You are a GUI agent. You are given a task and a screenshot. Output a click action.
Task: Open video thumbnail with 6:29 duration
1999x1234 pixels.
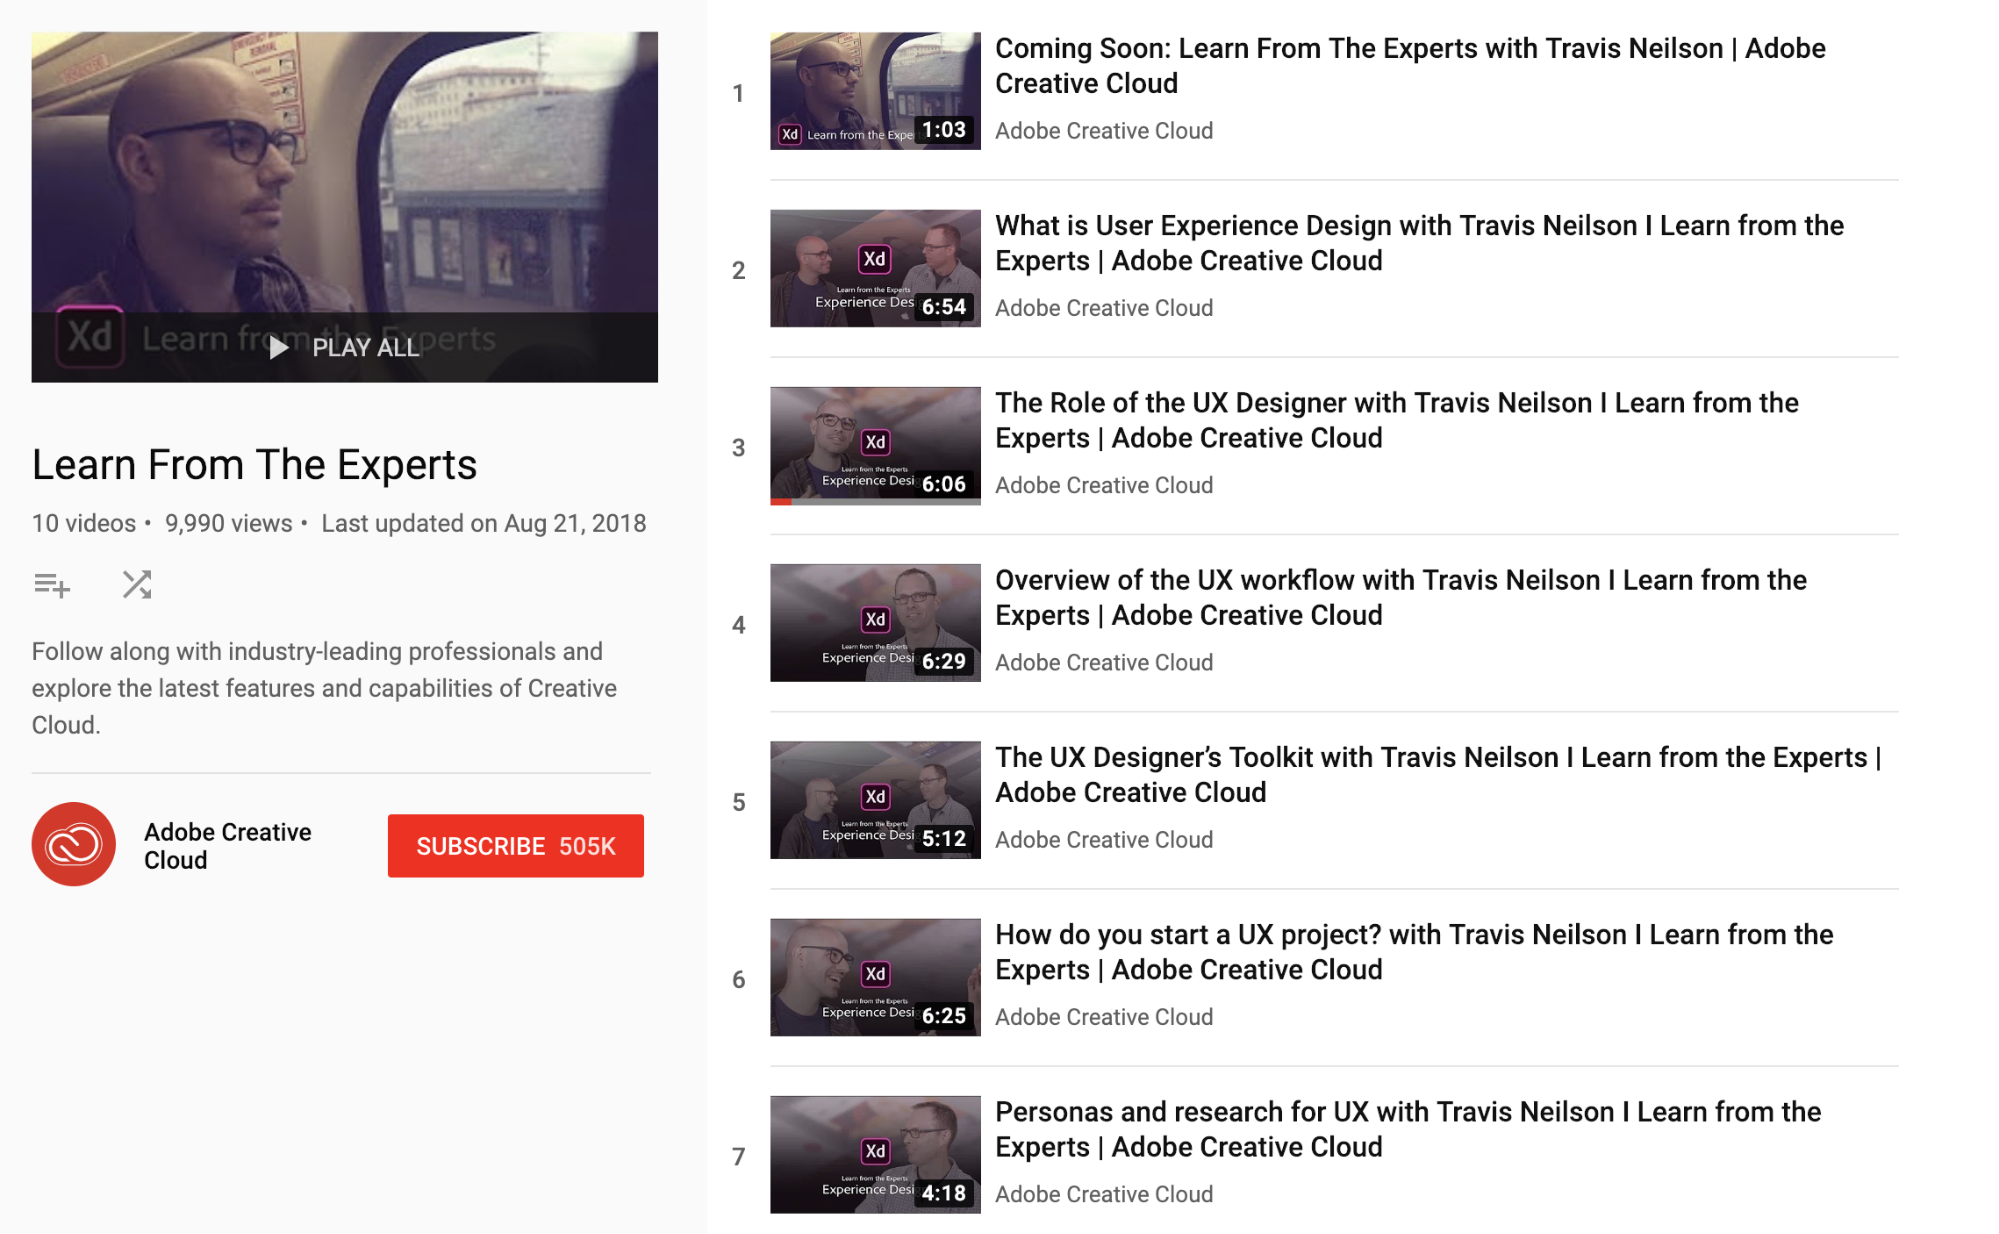point(875,623)
